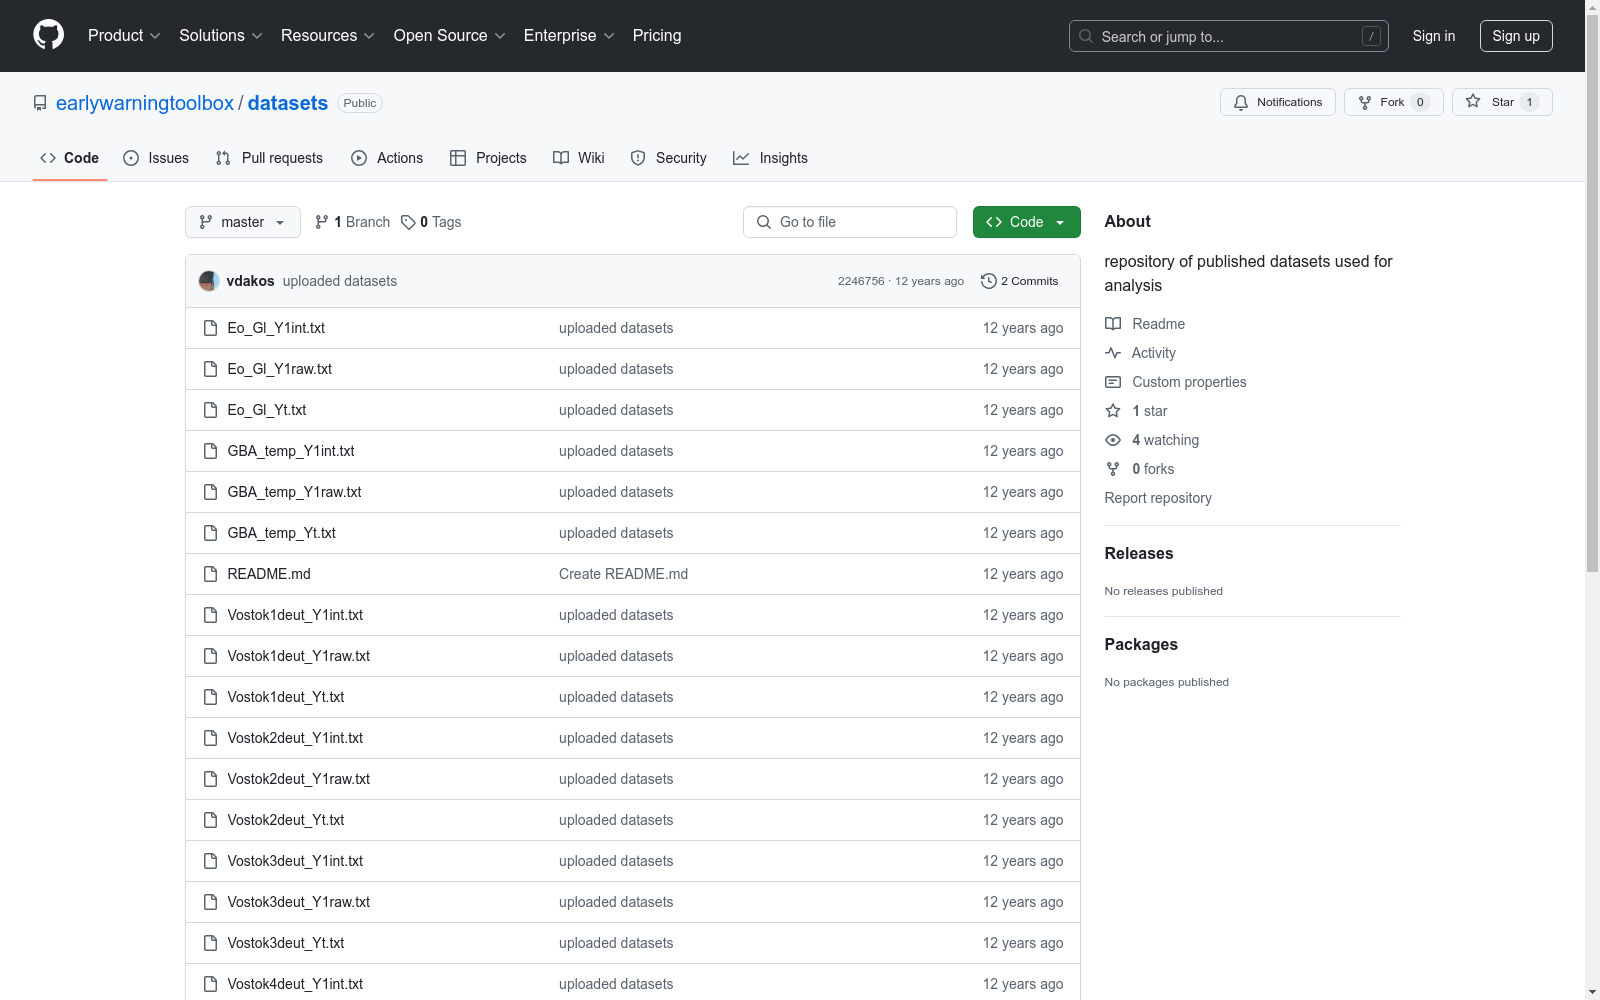Open file Vostok1deut_Y1raw.txt
The image size is (1600, 1000).
tap(299, 656)
